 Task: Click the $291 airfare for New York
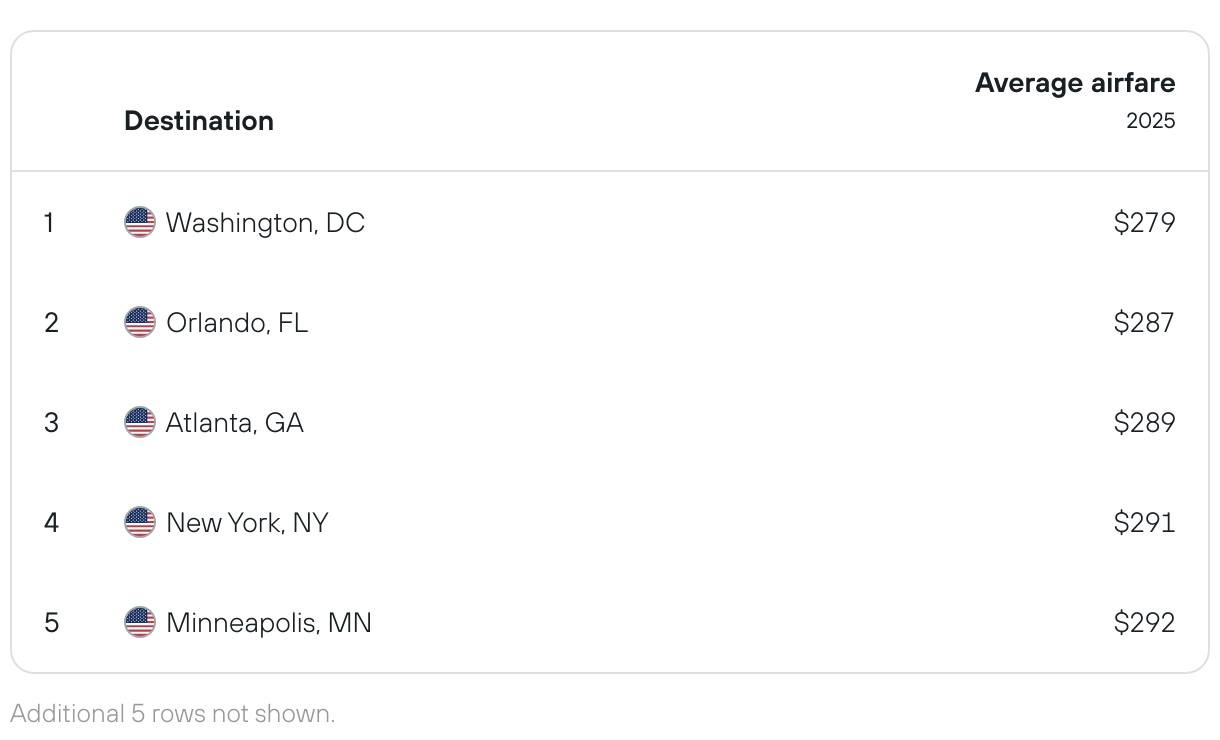tap(1145, 523)
